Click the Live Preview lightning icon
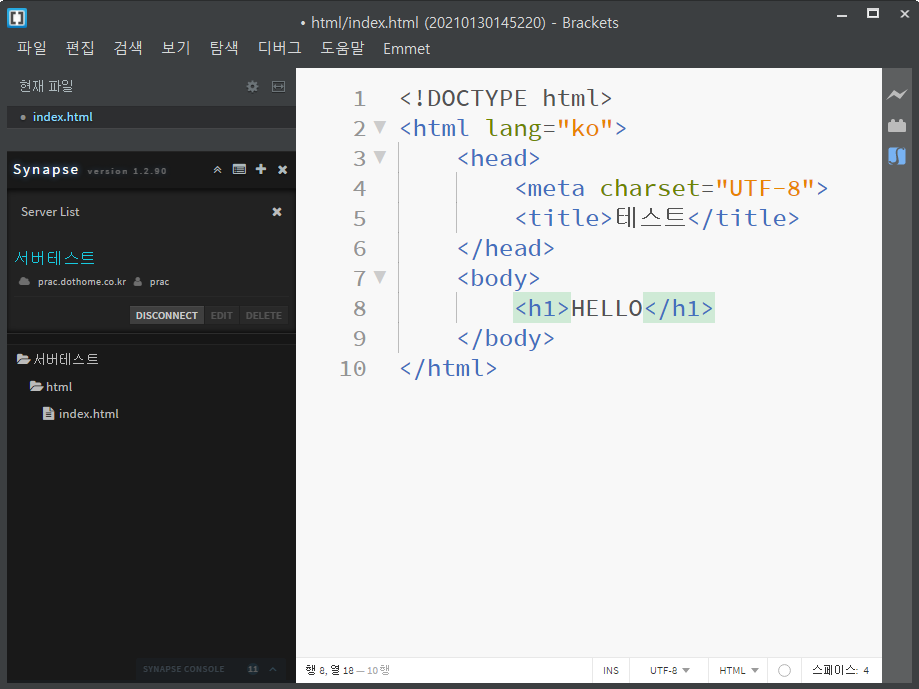The height and width of the screenshot is (689, 919). pyautogui.click(x=897, y=94)
